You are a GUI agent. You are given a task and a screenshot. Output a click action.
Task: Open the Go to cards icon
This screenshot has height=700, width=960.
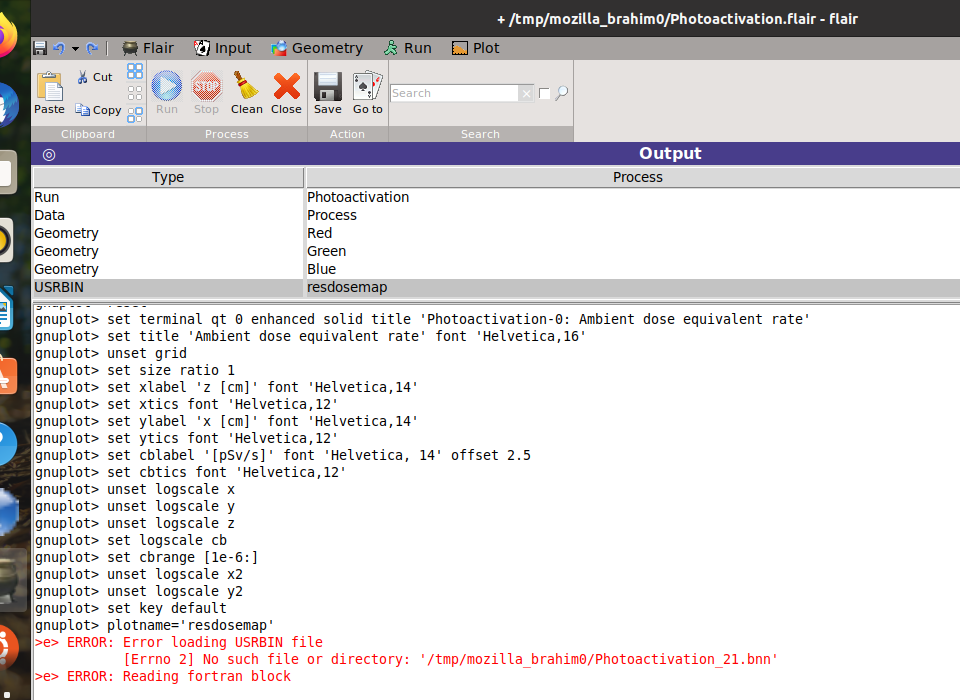coord(367,88)
